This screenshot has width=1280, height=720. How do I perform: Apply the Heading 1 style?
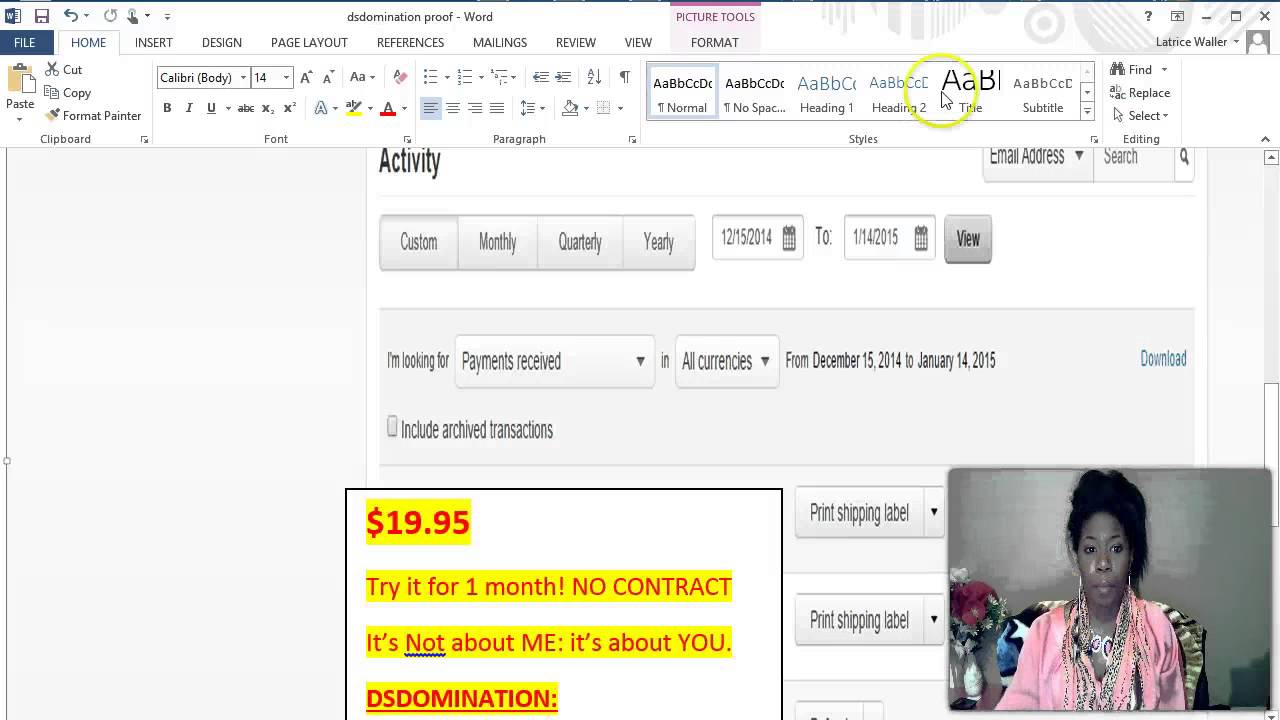[x=826, y=91]
